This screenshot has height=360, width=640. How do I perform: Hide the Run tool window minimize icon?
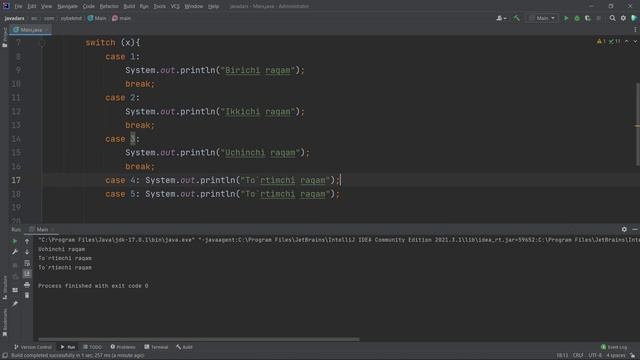[635, 229]
